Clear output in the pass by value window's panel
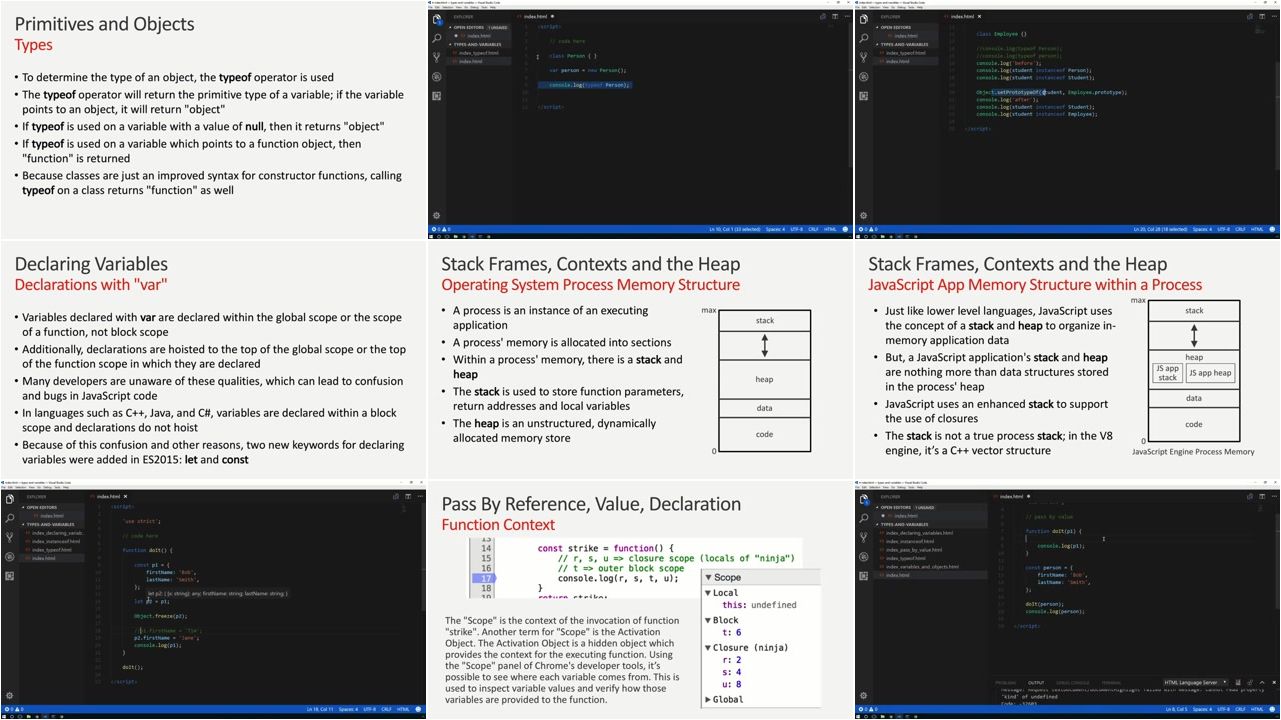This screenshot has width=1281, height=720. coord(1238,683)
